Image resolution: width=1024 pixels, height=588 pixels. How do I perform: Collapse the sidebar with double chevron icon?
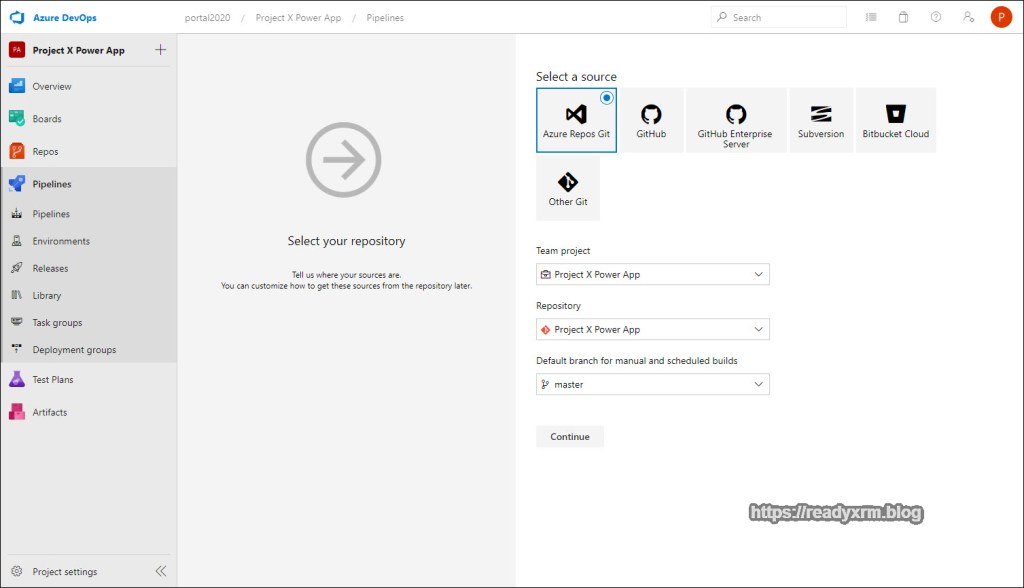tap(160, 571)
